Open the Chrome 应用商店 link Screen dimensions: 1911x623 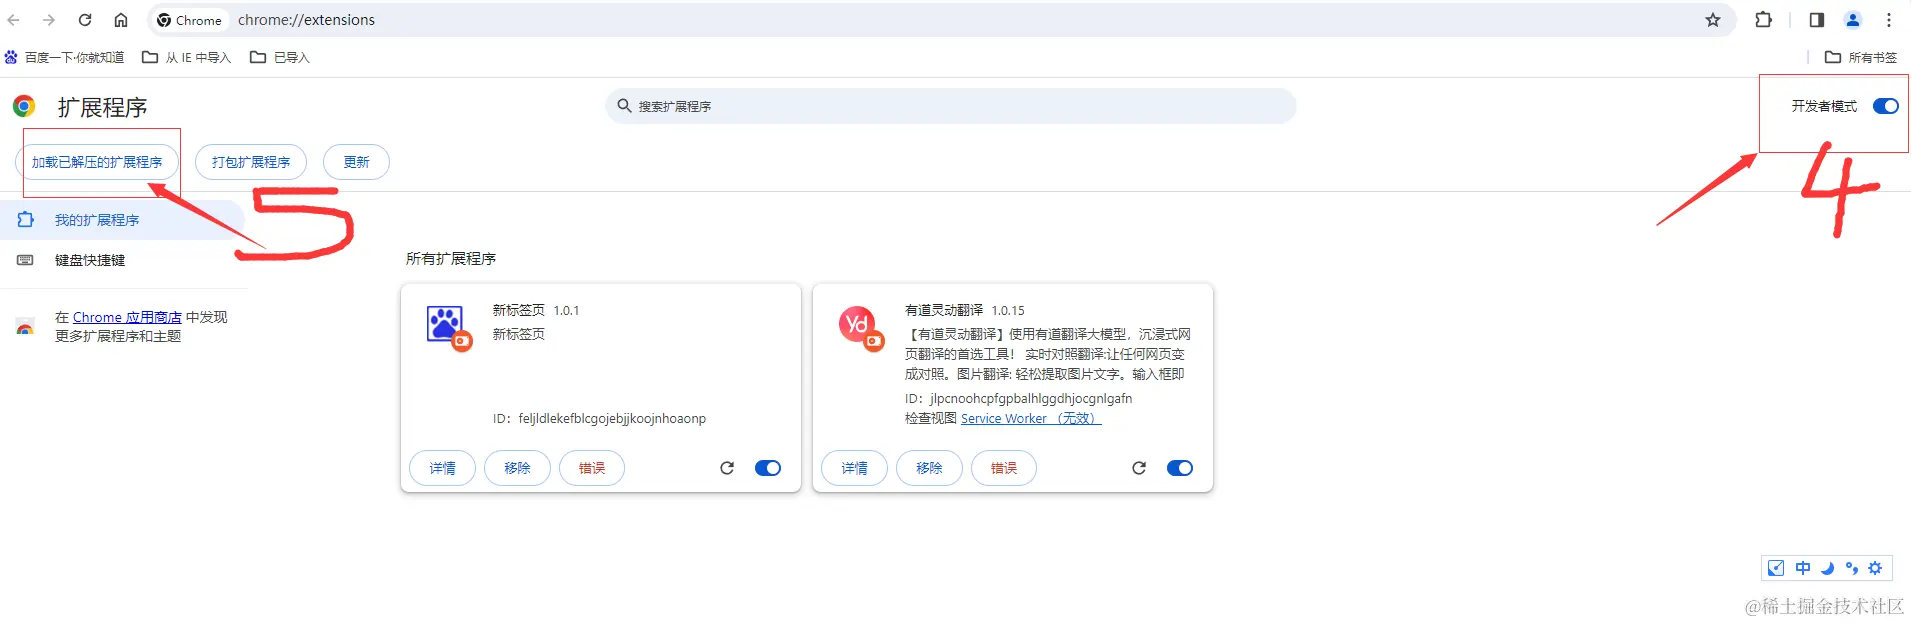click(127, 317)
